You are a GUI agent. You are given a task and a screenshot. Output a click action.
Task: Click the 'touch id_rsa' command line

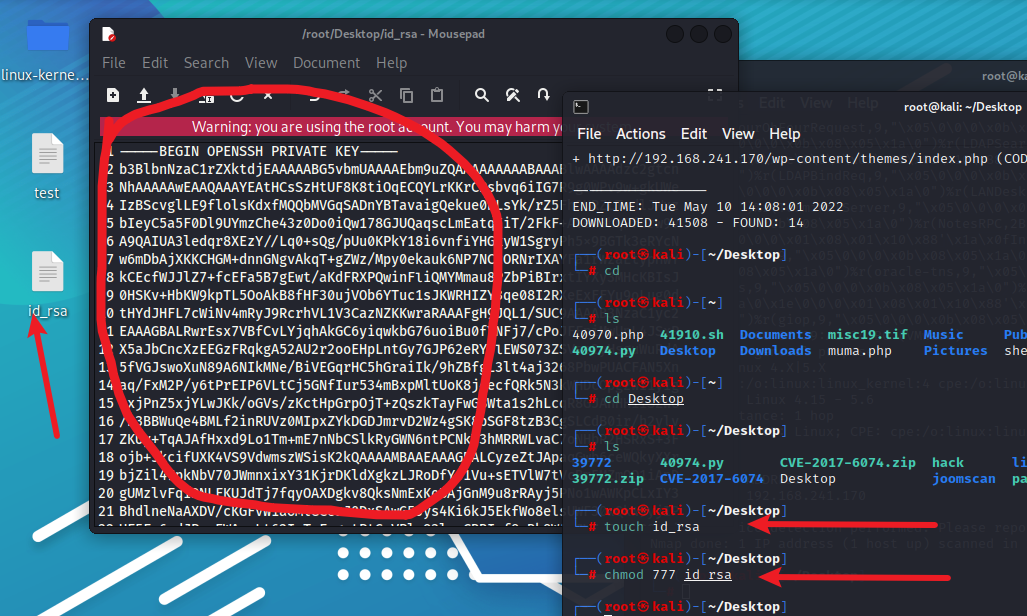coord(652,526)
